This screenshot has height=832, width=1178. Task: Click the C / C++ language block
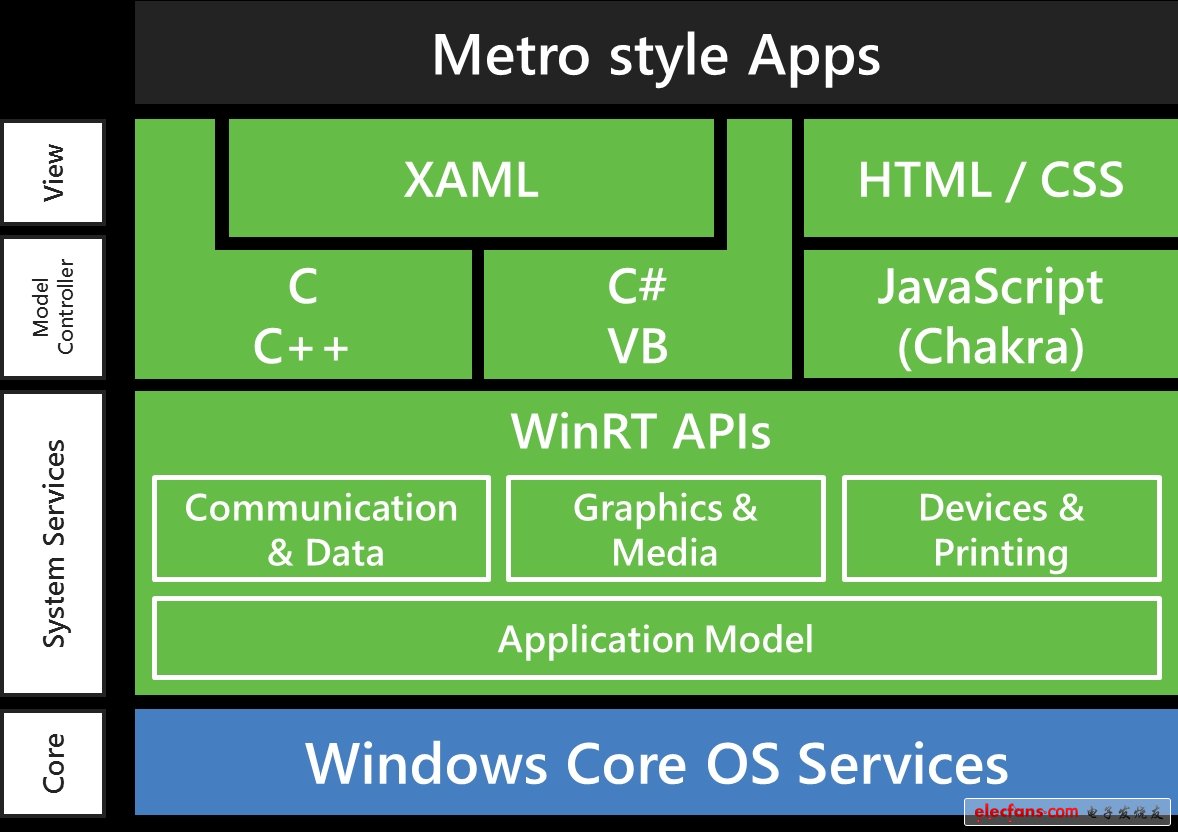coord(300,315)
